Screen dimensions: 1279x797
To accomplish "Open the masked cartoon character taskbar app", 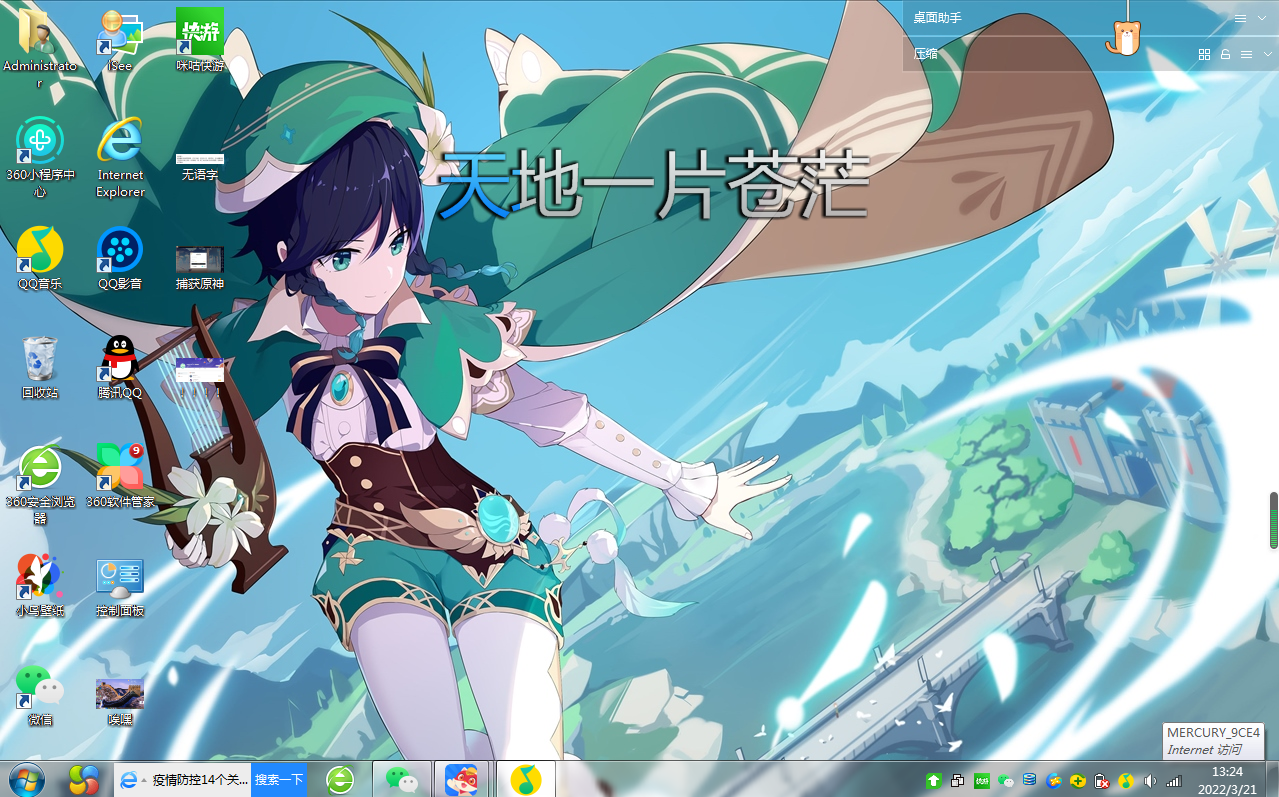I will click(461, 779).
